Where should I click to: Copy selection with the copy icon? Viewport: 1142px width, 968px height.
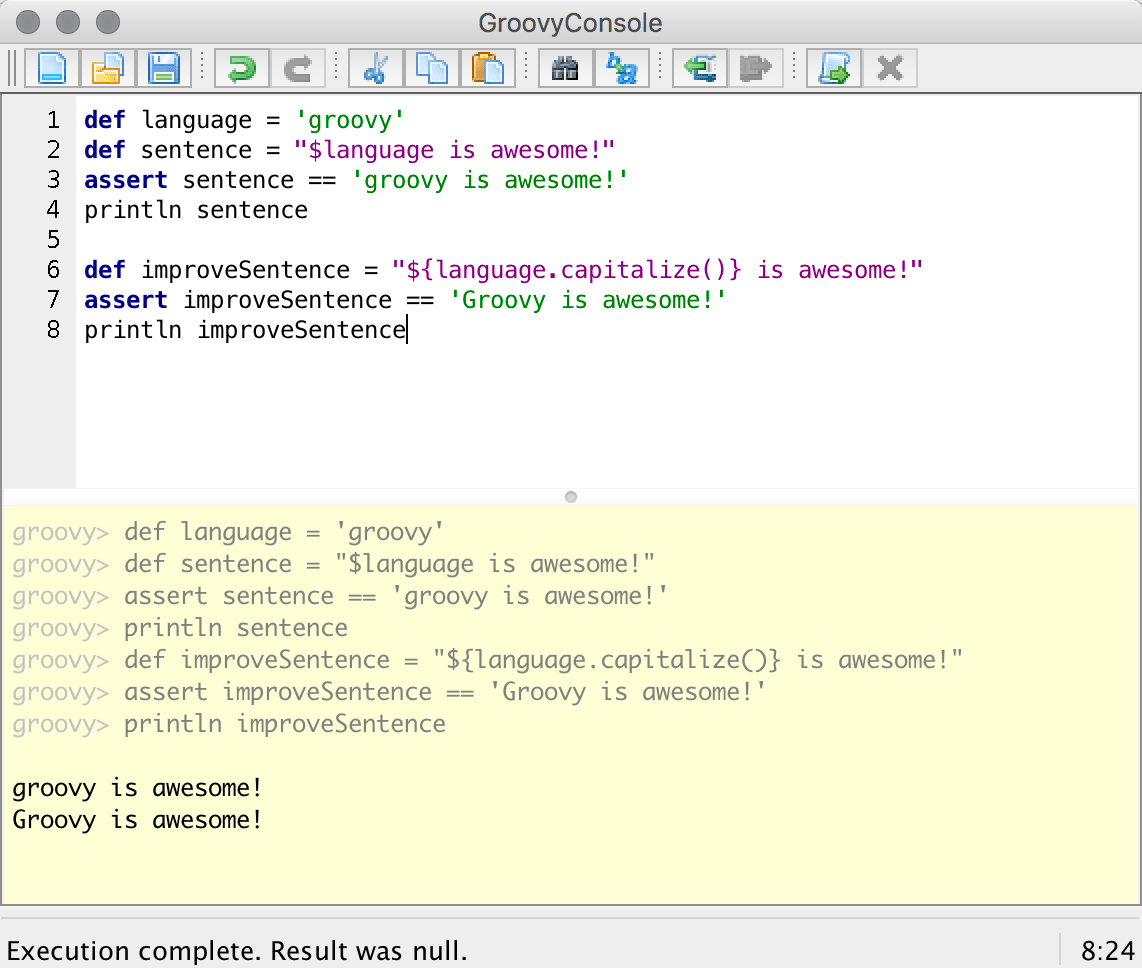point(432,68)
